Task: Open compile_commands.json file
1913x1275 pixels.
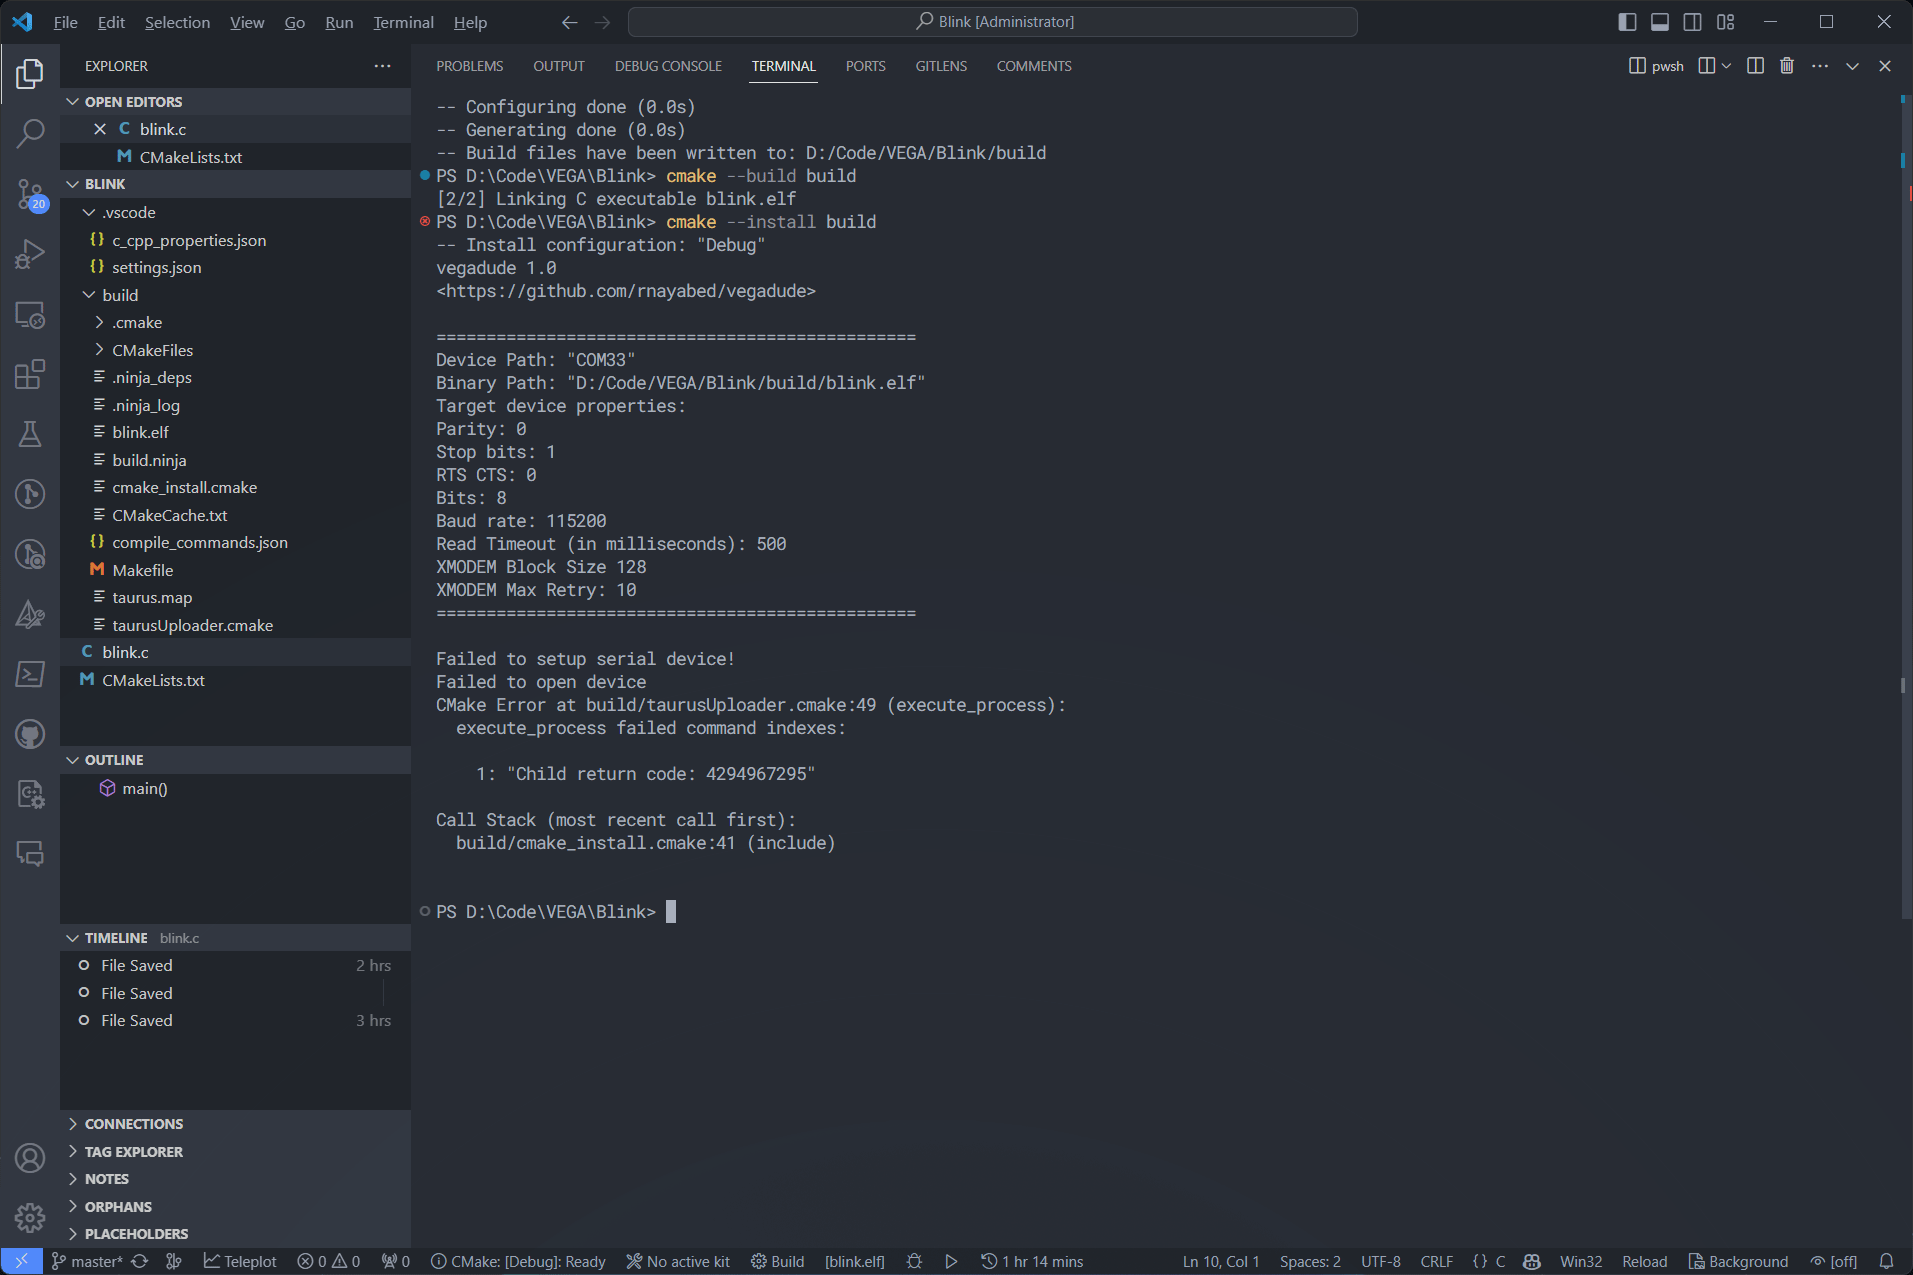Action: point(235,542)
